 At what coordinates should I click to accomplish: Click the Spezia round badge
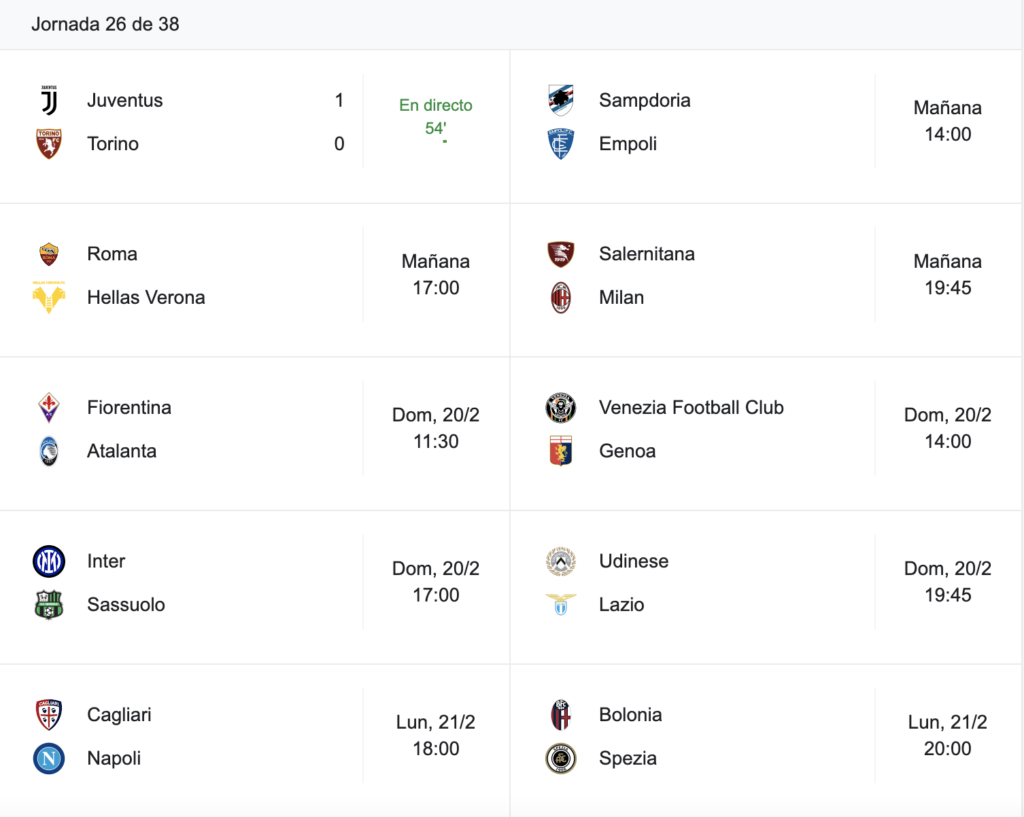[x=561, y=758]
